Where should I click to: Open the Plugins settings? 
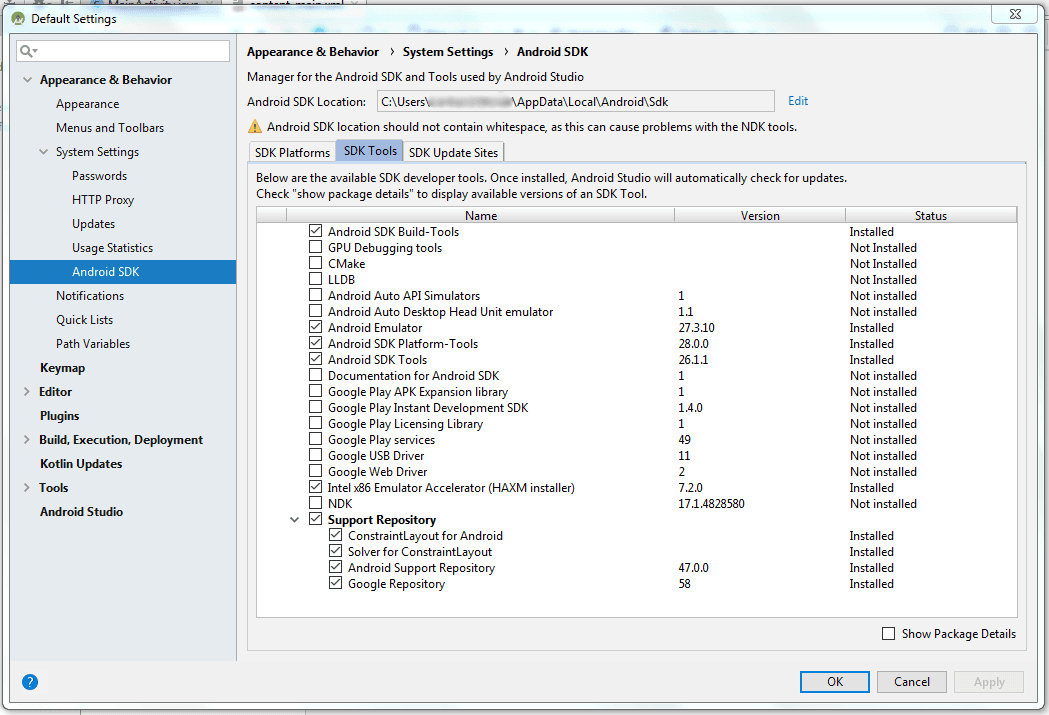tap(60, 416)
